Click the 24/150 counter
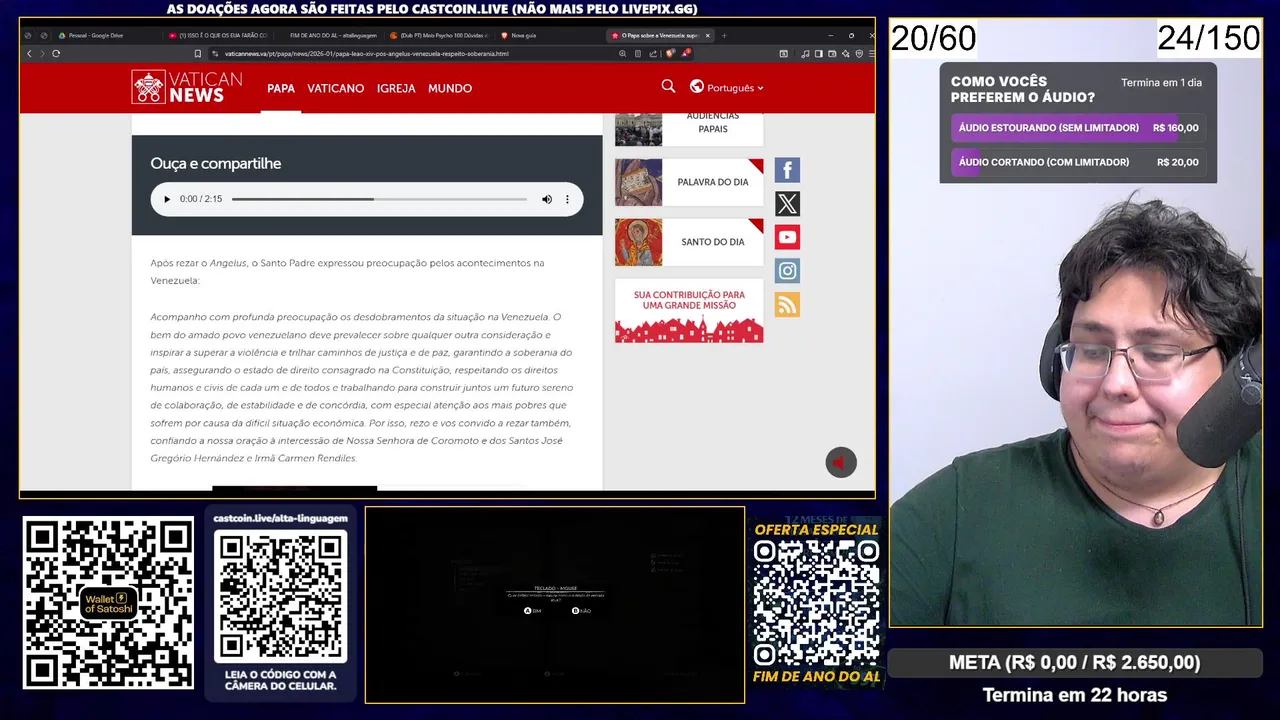The height and width of the screenshot is (720, 1280). (1209, 39)
